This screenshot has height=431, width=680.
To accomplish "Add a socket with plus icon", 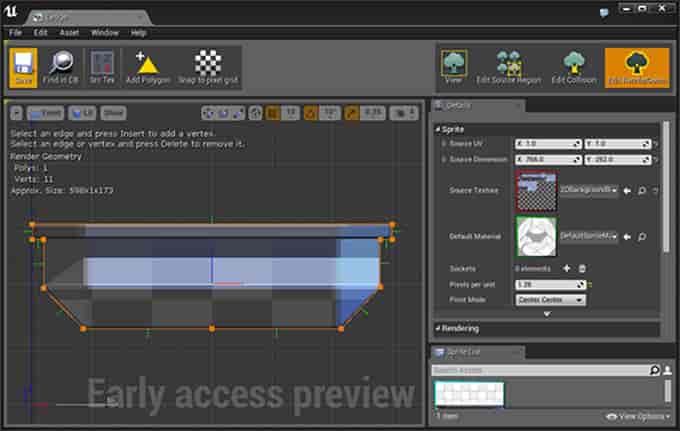I will 567,269.
